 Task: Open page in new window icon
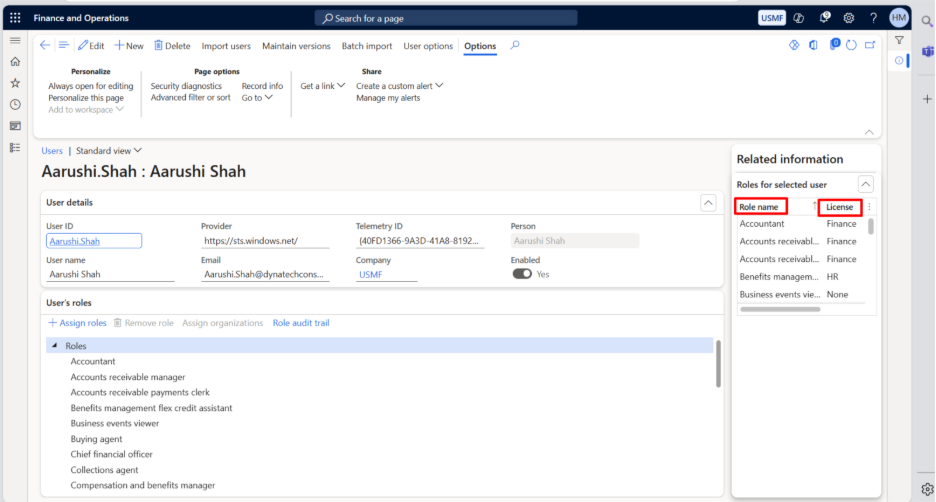(870, 45)
